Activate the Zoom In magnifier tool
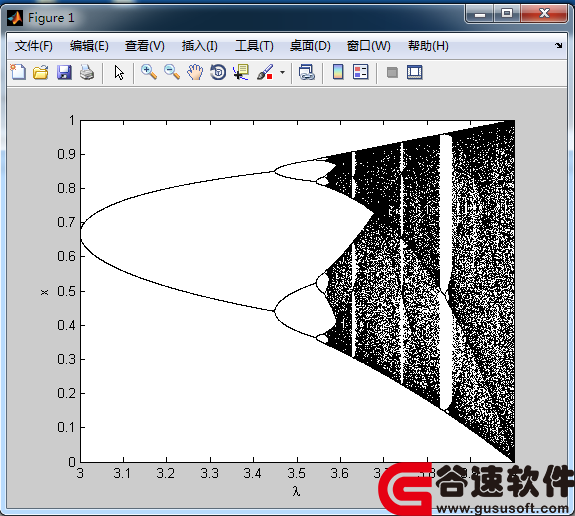 click(x=149, y=72)
